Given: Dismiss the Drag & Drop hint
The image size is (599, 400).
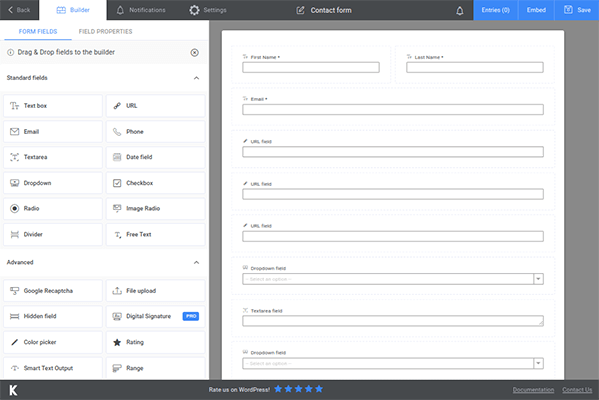Looking at the screenshot, I should pos(194,52).
